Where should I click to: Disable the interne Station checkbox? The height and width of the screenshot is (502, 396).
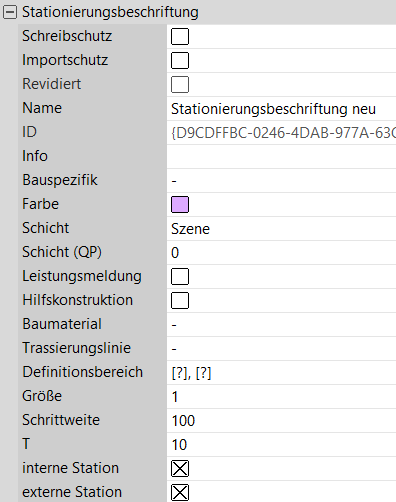tap(180, 468)
